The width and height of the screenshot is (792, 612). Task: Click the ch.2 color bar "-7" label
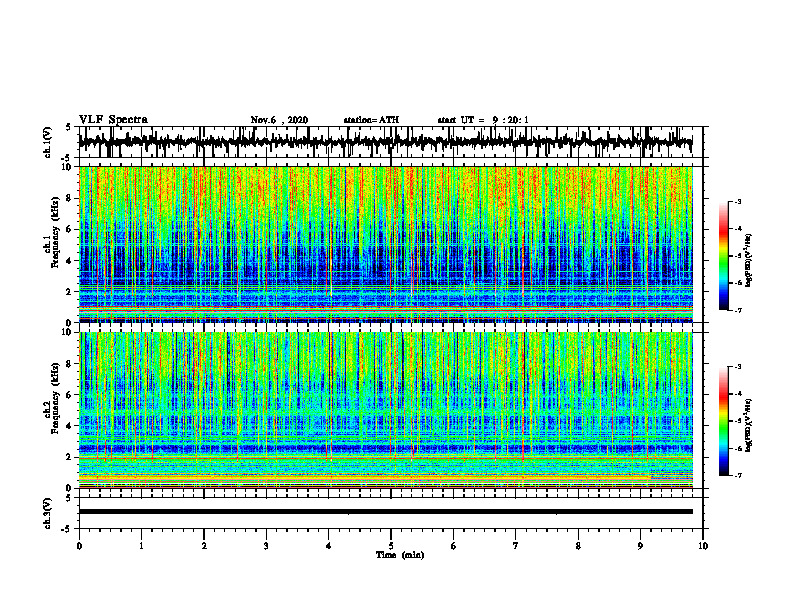click(737, 476)
